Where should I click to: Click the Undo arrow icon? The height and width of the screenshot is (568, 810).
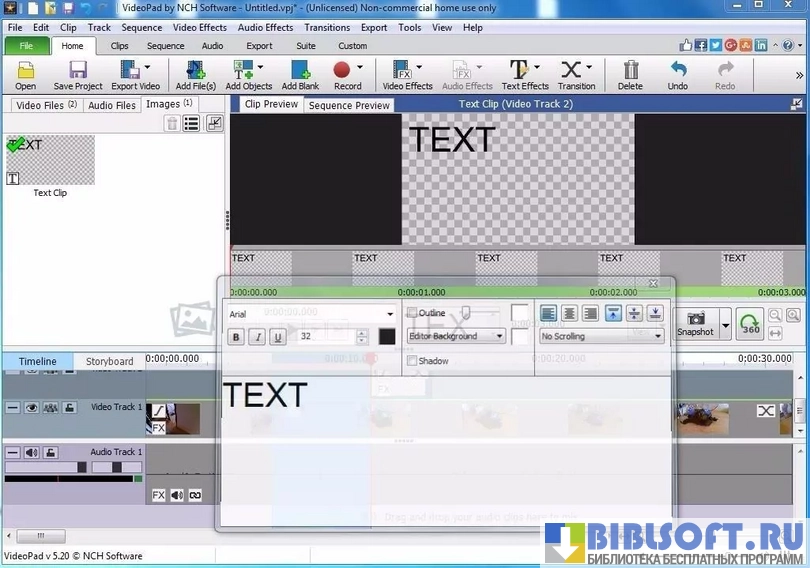(x=678, y=75)
